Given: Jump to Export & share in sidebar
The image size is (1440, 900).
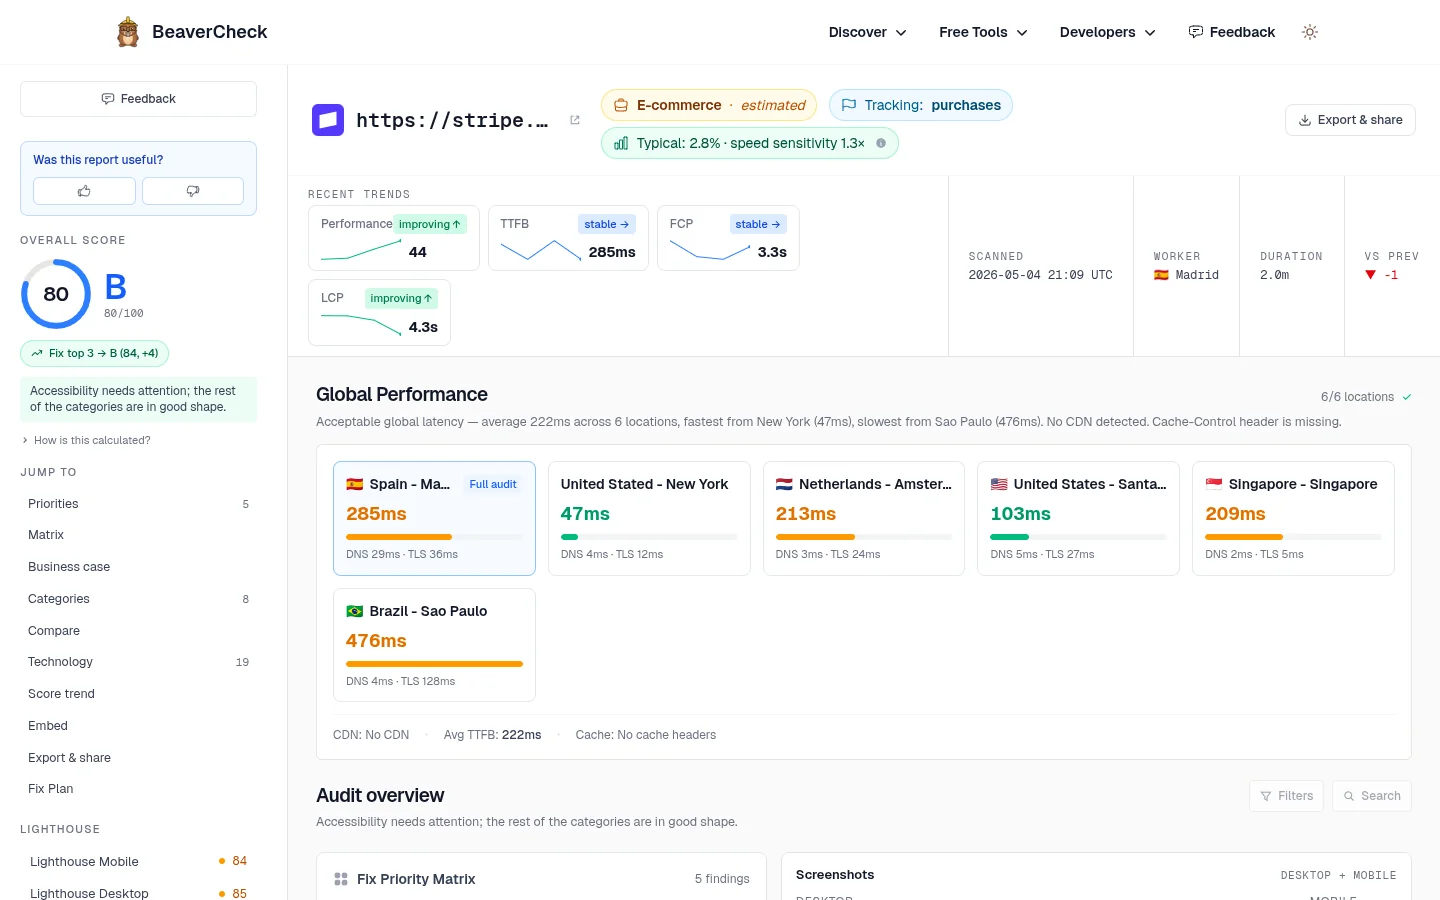Looking at the screenshot, I should [138, 758].
